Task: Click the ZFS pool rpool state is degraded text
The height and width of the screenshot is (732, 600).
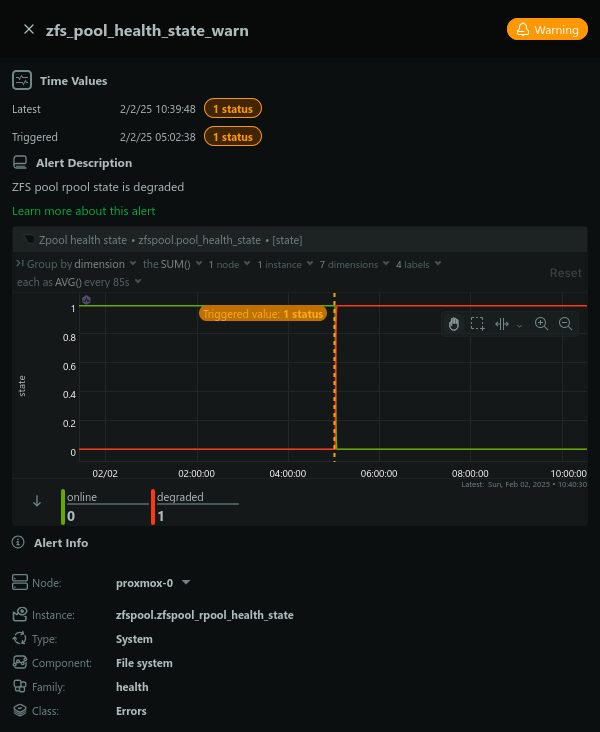Action: tap(98, 187)
